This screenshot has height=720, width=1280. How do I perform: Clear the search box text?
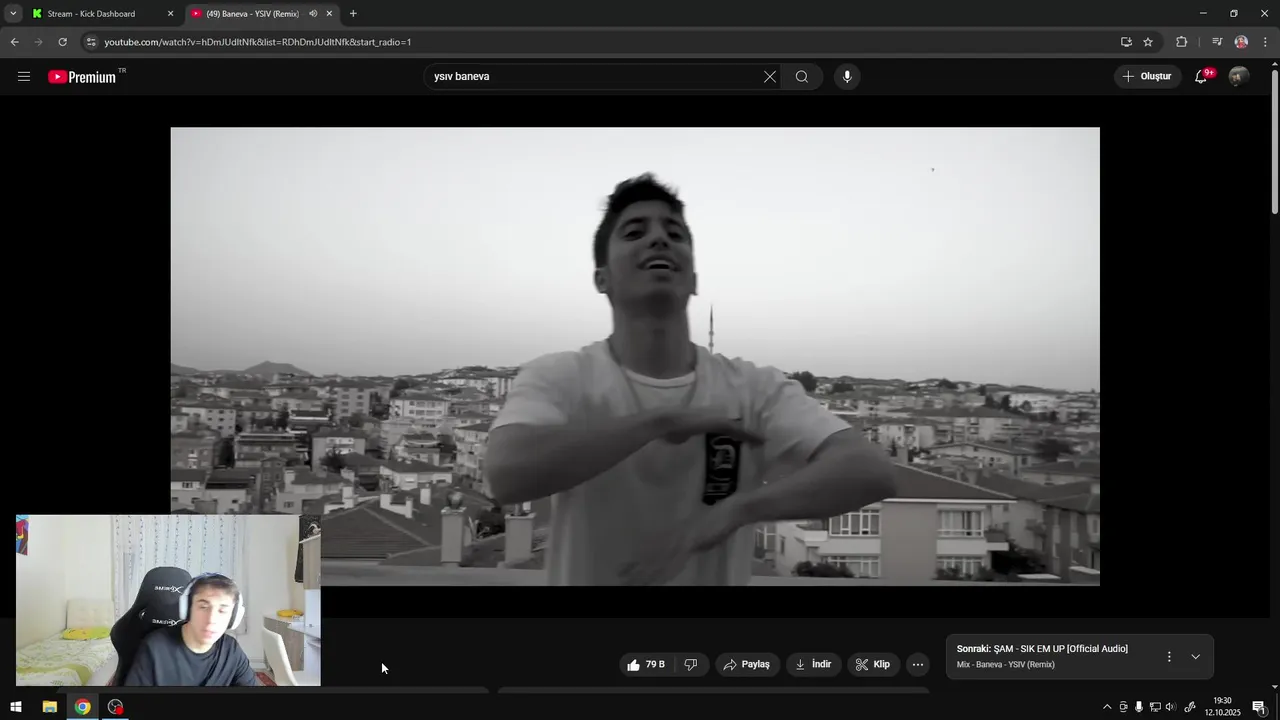(x=770, y=76)
